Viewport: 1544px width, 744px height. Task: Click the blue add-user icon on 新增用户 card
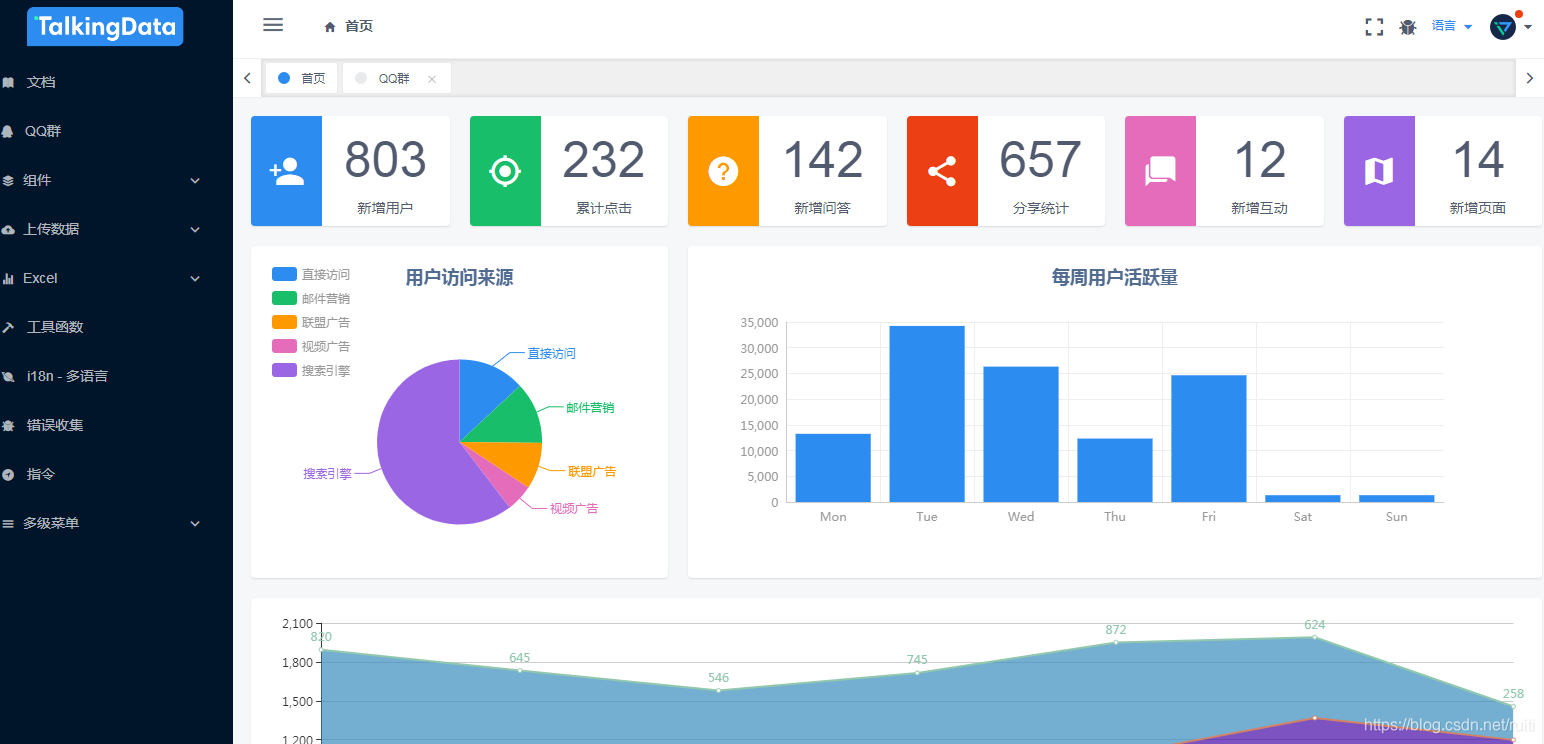pos(287,171)
